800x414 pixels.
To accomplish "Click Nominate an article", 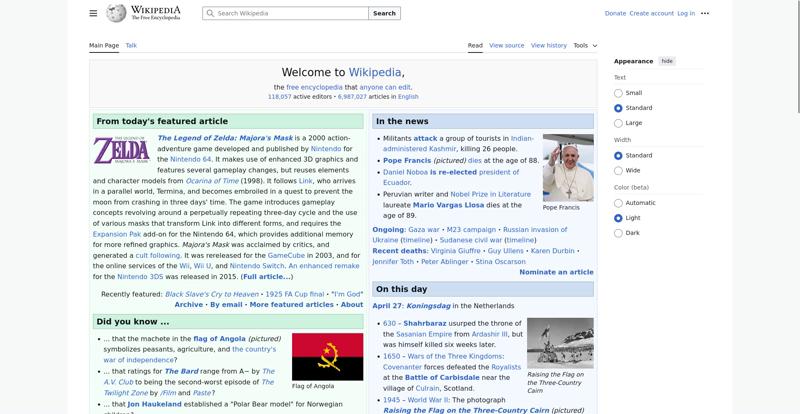I will (x=556, y=272).
